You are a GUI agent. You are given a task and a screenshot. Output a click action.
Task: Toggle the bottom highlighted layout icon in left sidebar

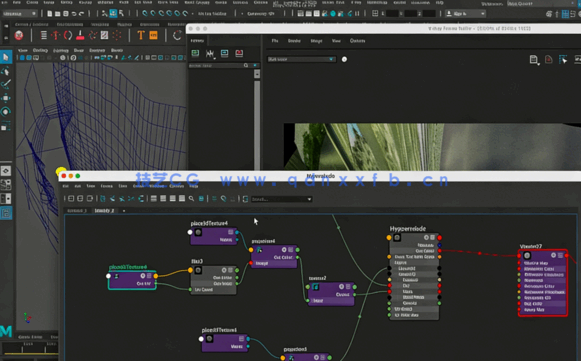(6, 213)
